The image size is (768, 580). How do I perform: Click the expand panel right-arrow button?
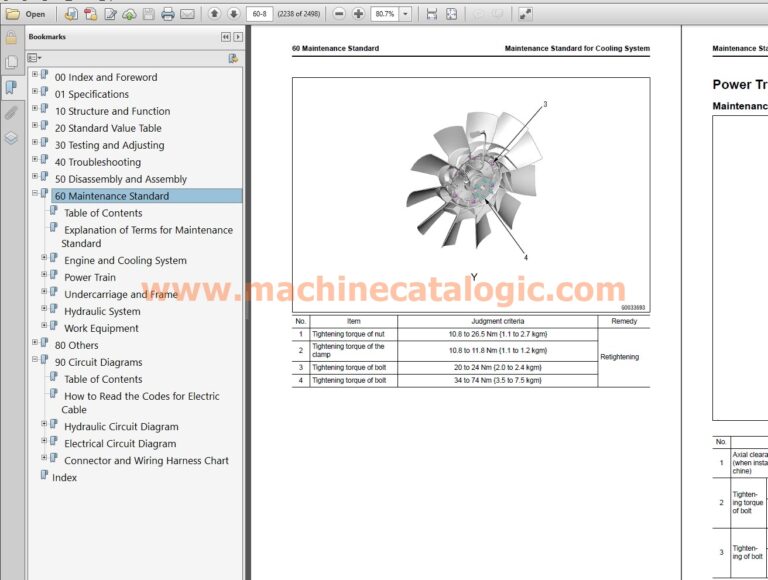[238, 37]
